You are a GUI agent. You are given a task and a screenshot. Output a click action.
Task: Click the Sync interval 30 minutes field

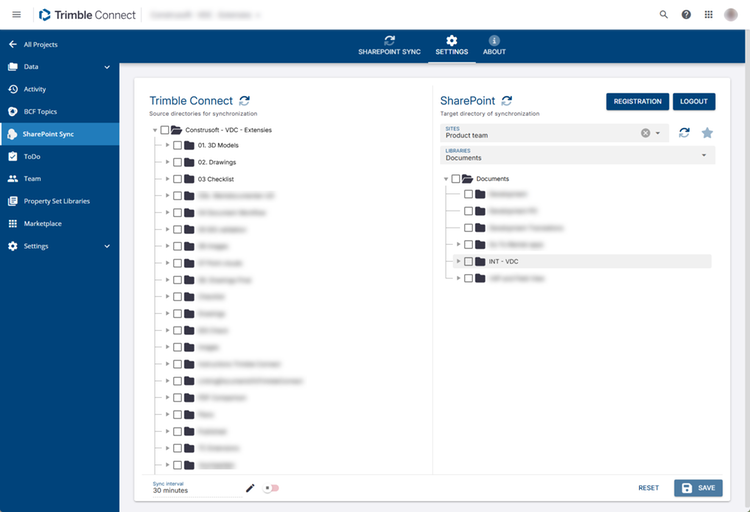coord(197,488)
